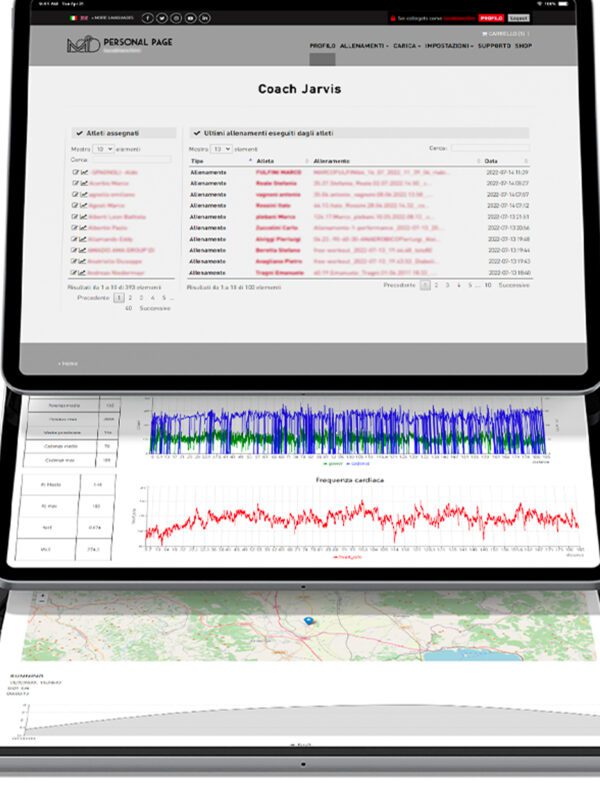
Task: Click the LinkedIn social icon
Action: tap(206, 18)
